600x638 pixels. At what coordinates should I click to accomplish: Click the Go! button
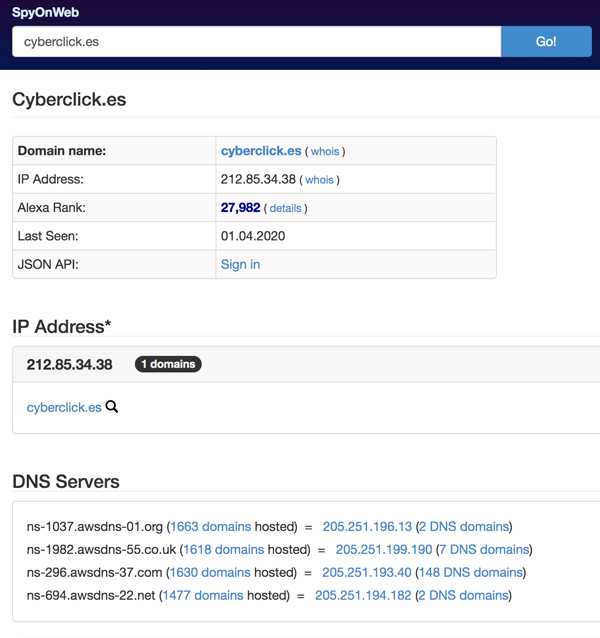point(546,42)
